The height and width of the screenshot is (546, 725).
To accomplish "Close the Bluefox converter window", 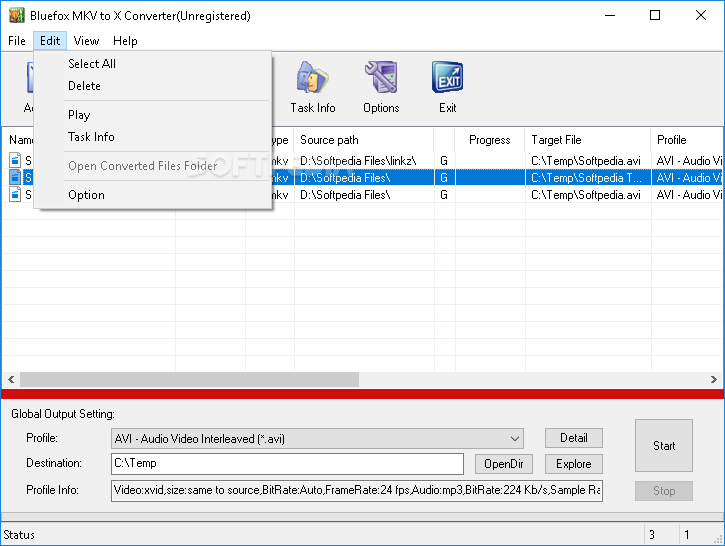I will pos(700,15).
